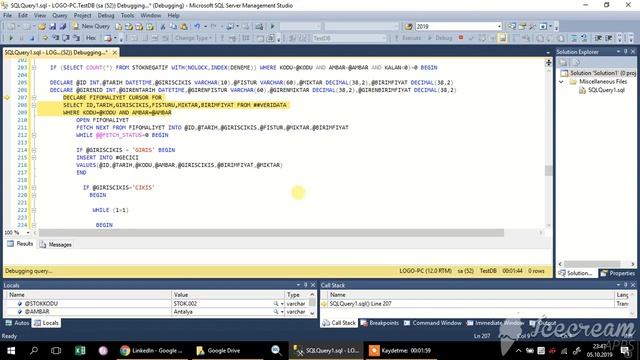Screen dimensions: 640x360
Task: Select SQLQuery1.sql document tab
Action: coord(56,53)
